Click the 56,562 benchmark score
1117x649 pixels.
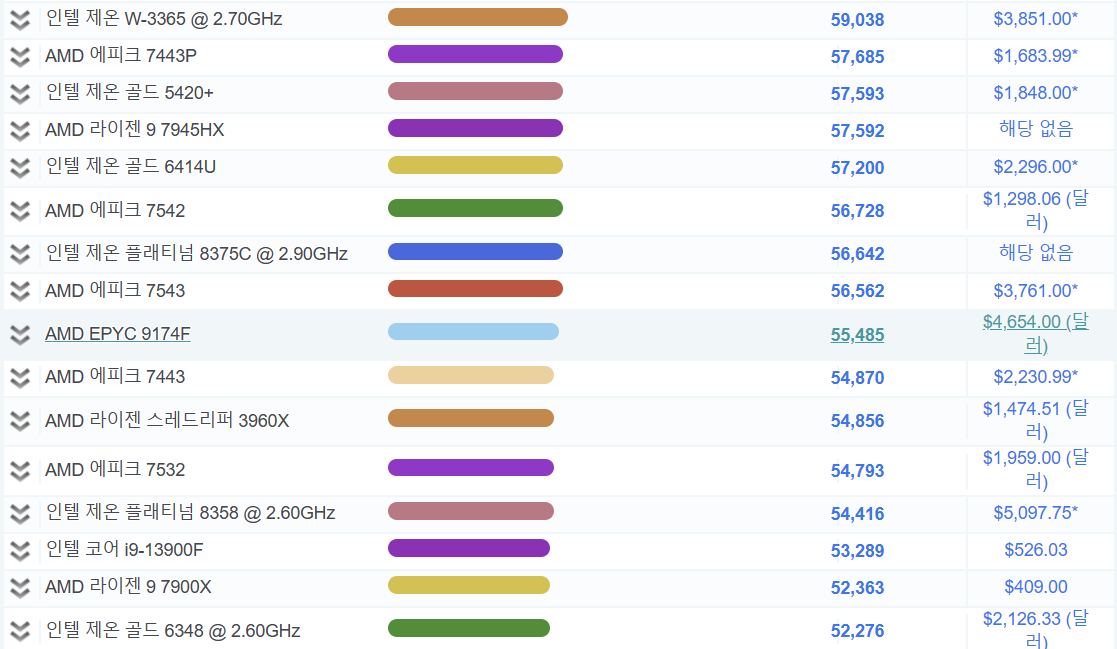click(857, 291)
